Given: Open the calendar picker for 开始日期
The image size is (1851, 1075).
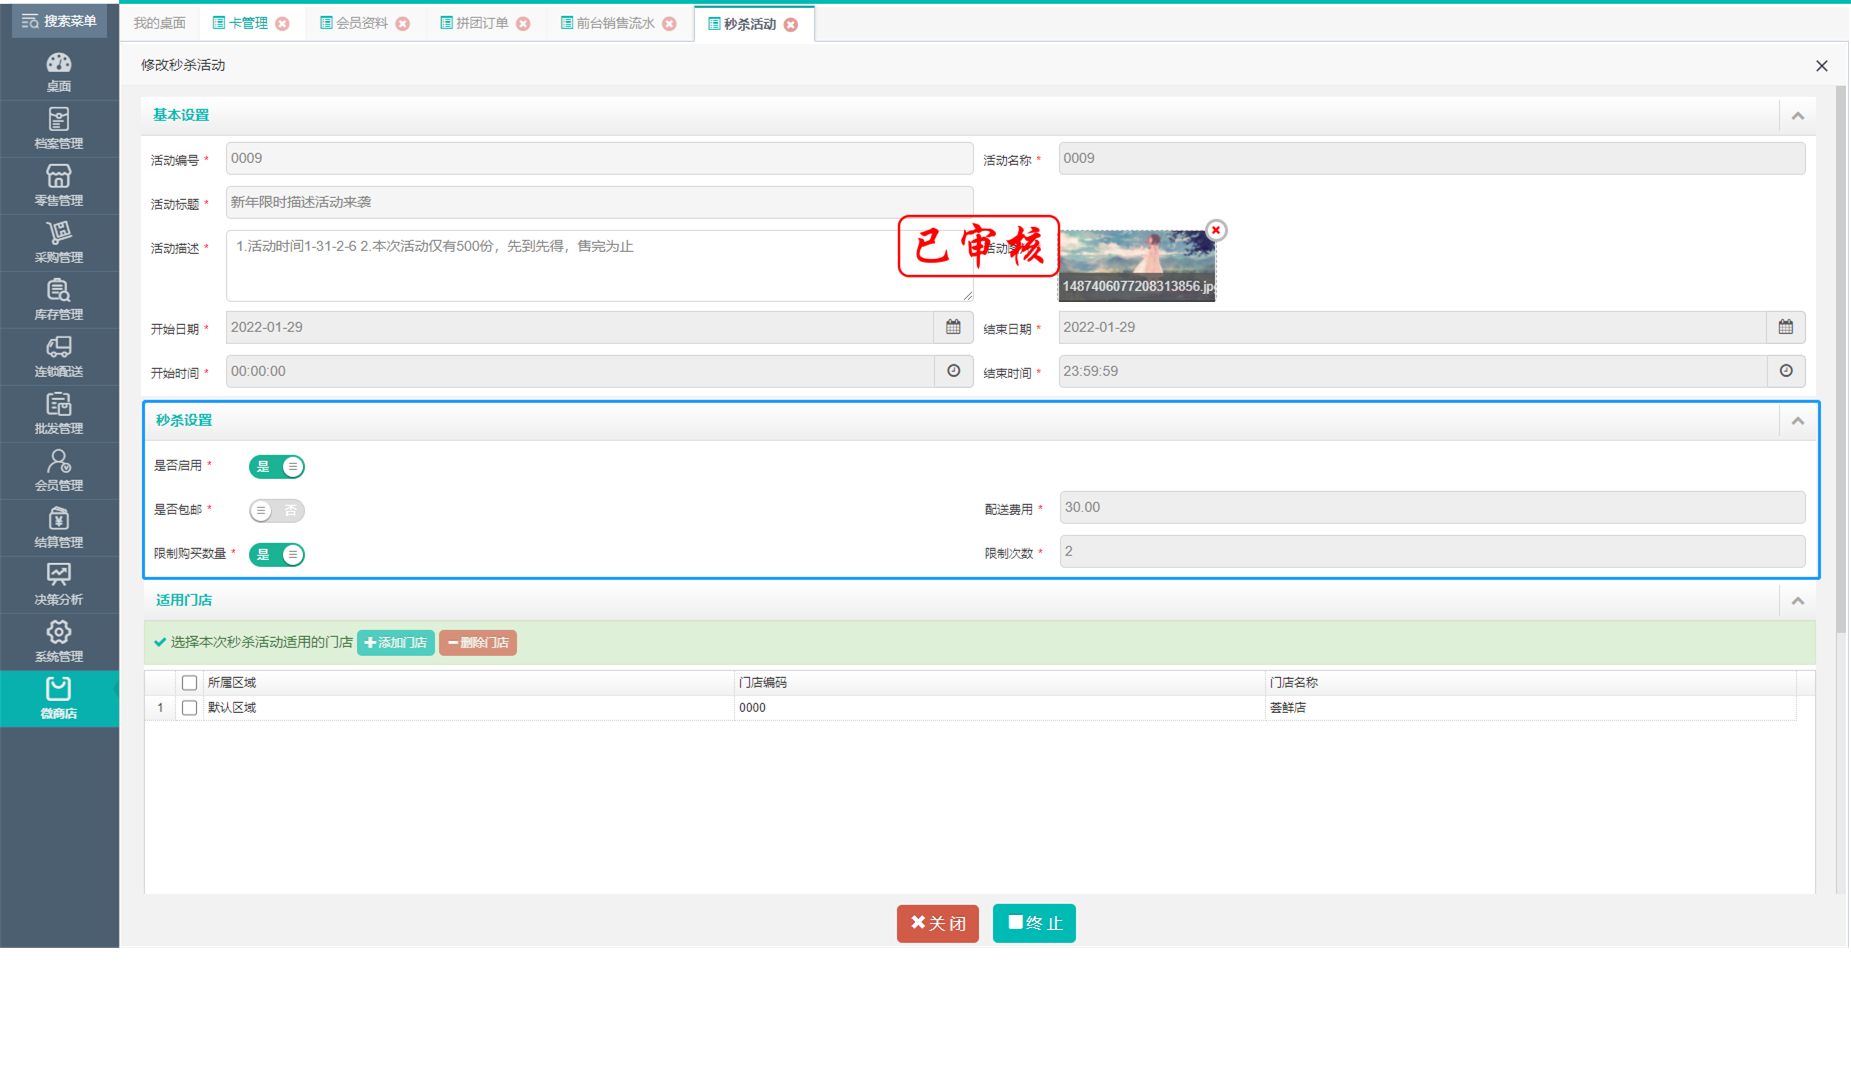Looking at the screenshot, I should (x=953, y=327).
